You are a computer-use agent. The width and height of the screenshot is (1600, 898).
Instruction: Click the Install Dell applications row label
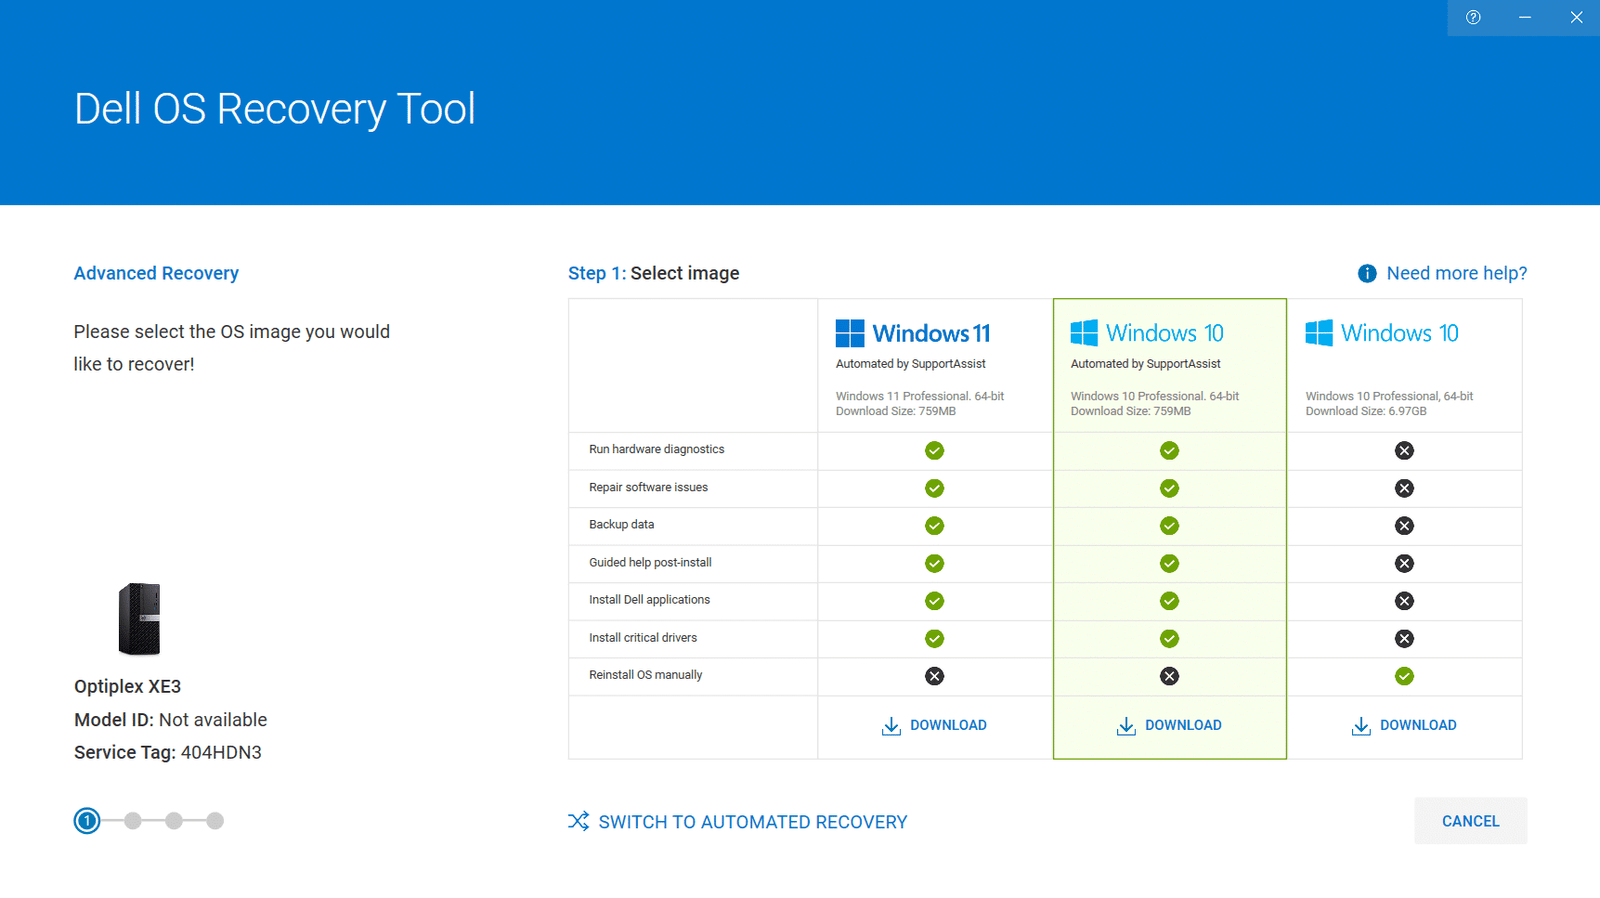click(x=649, y=599)
